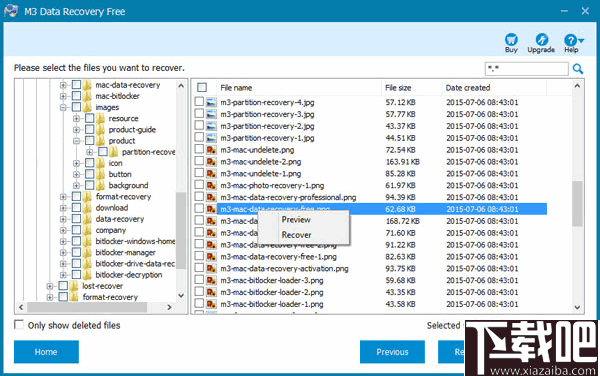This screenshot has width=600, height=376.
Task: Click image icon of m3-partition-recovery-4.jpg
Action: pos(211,102)
